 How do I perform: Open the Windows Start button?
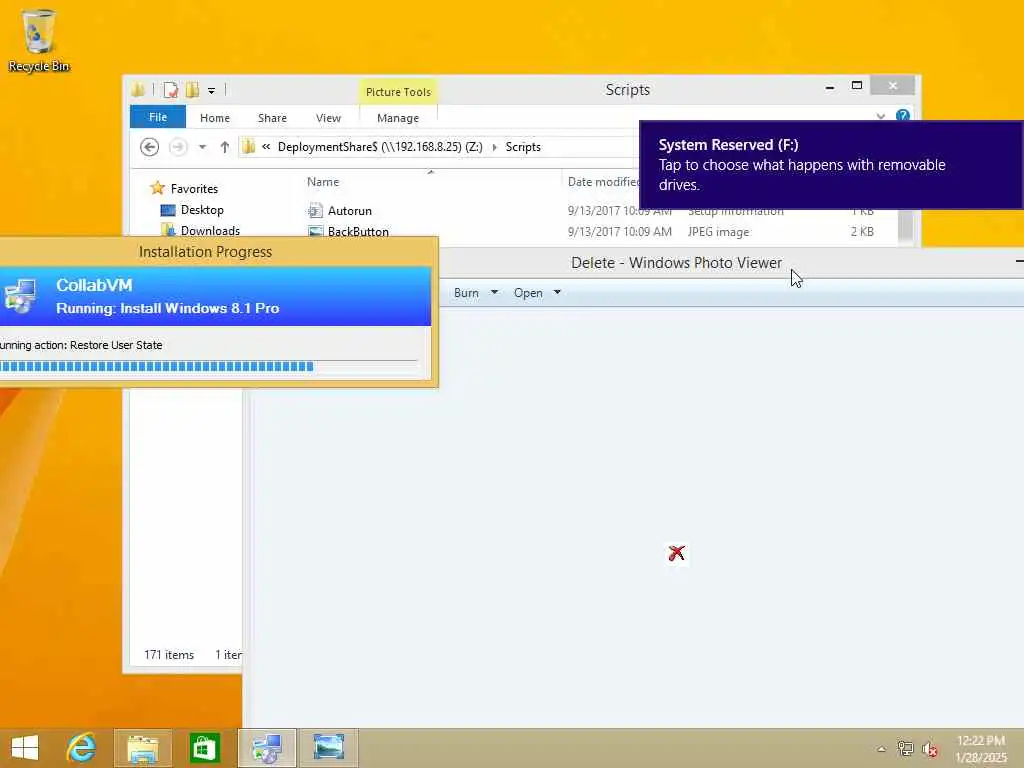(x=25, y=748)
